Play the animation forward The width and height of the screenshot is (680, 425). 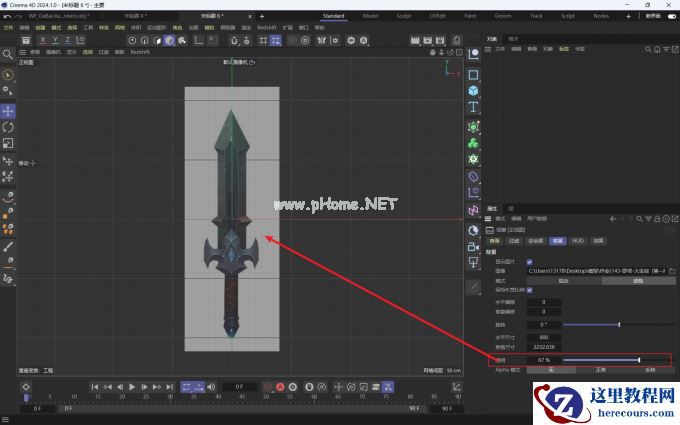click(x=132, y=387)
